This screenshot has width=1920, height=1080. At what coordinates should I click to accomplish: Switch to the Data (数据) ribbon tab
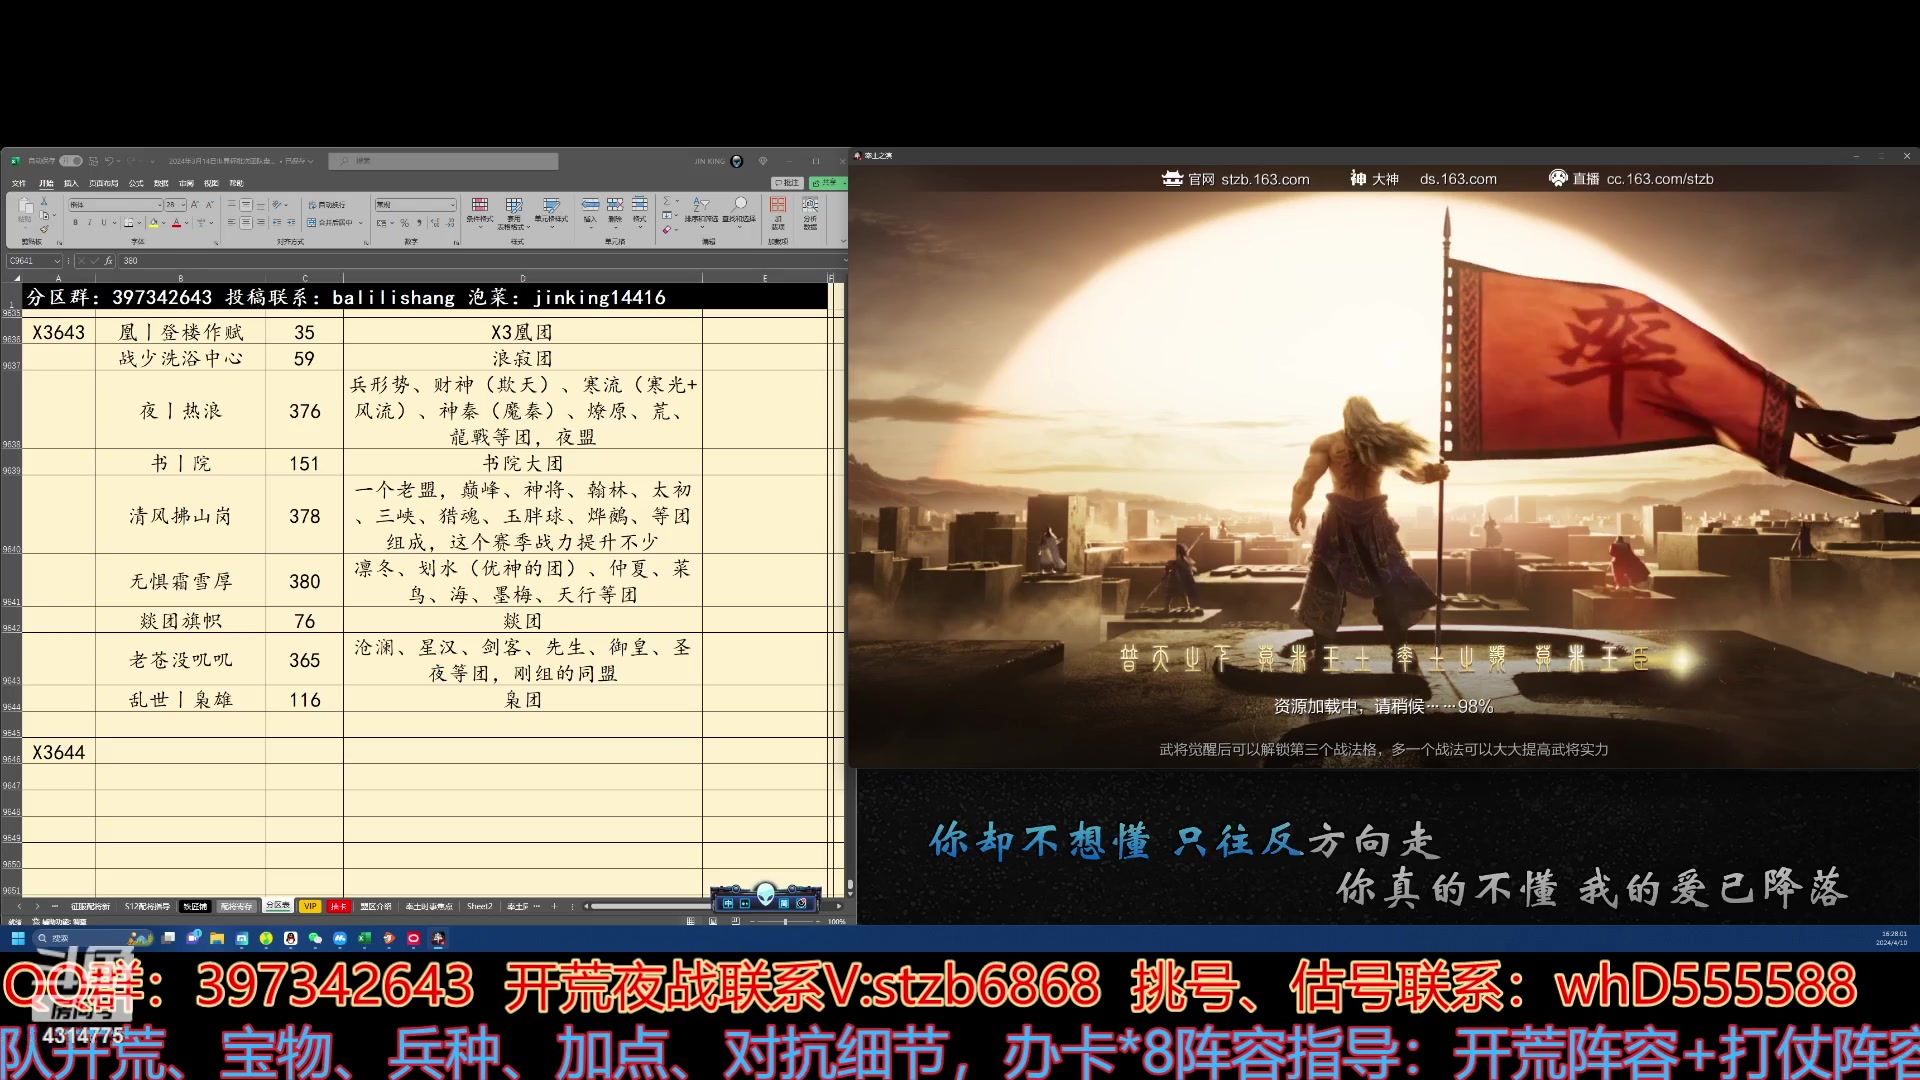[161, 183]
